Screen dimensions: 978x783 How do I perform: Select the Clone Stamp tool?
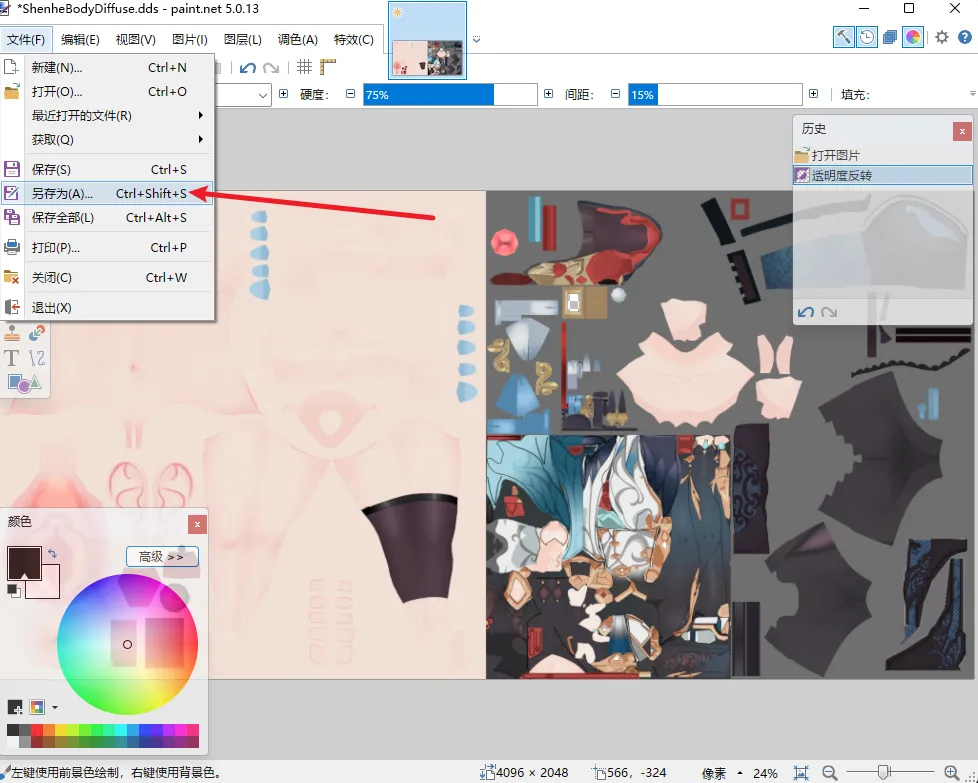pyautogui.click(x=12, y=333)
